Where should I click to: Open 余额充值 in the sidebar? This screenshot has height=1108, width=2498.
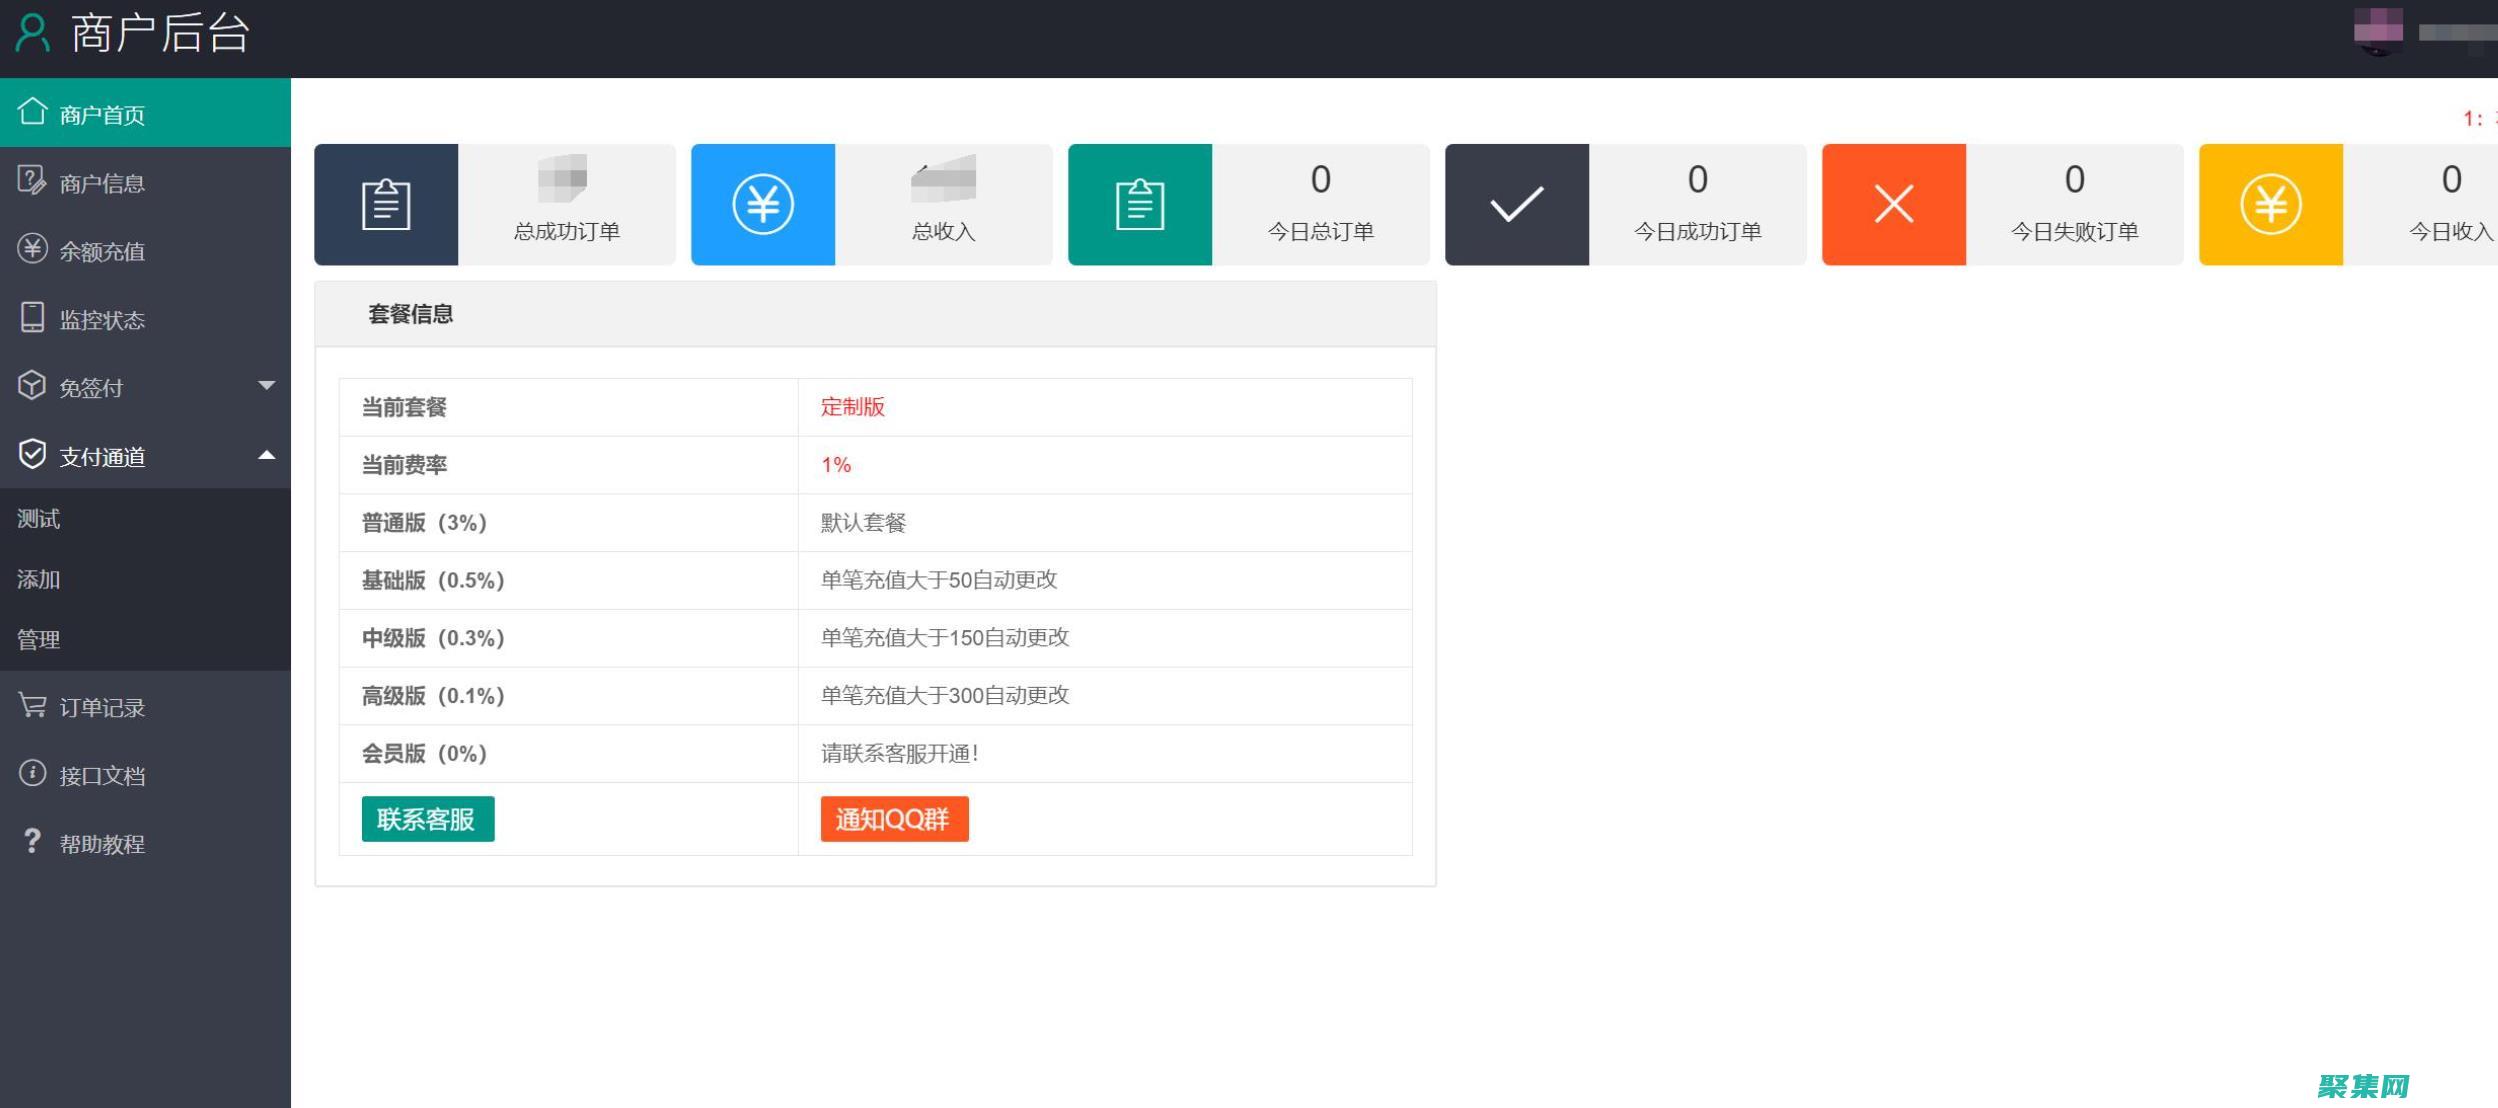click(x=101, y=251)
